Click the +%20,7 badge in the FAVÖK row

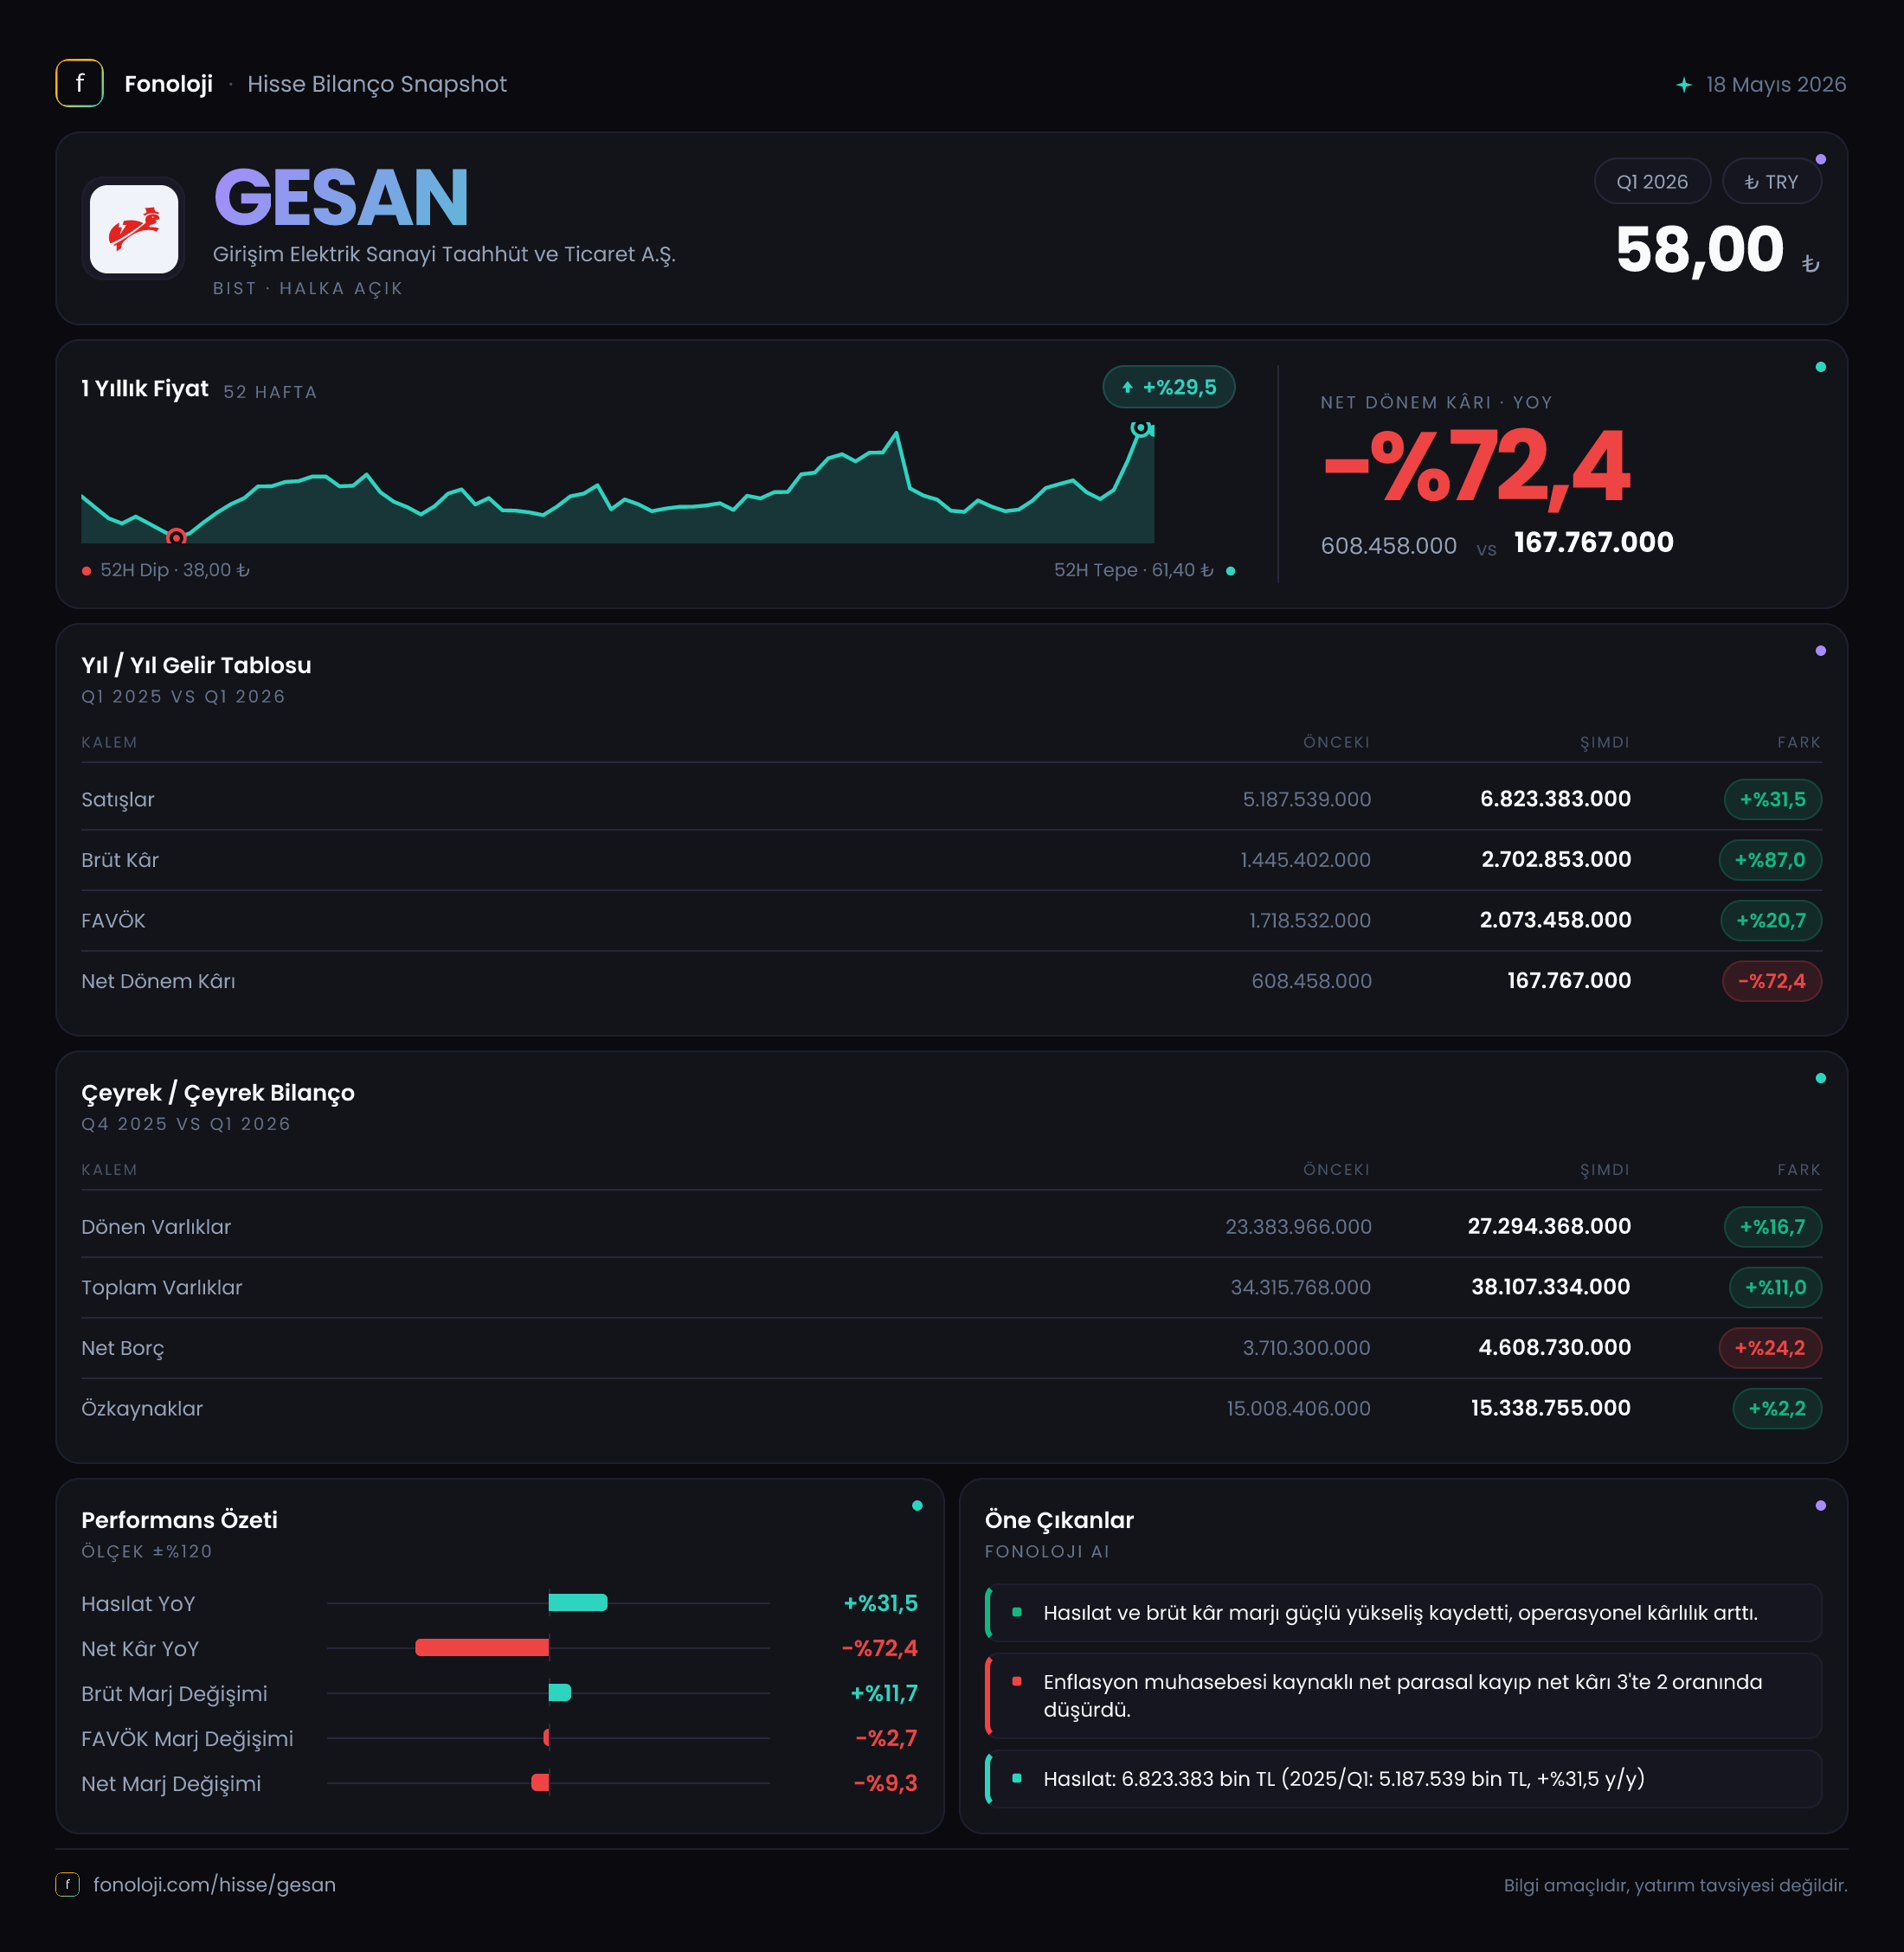1771,921
